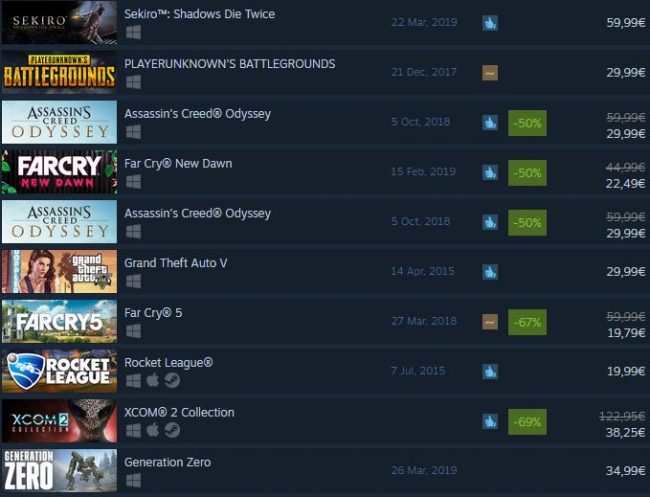Click the Far Cry New Dawn thumbs-up icon
This screenshot has width=650, height=497.
[490, 172]
